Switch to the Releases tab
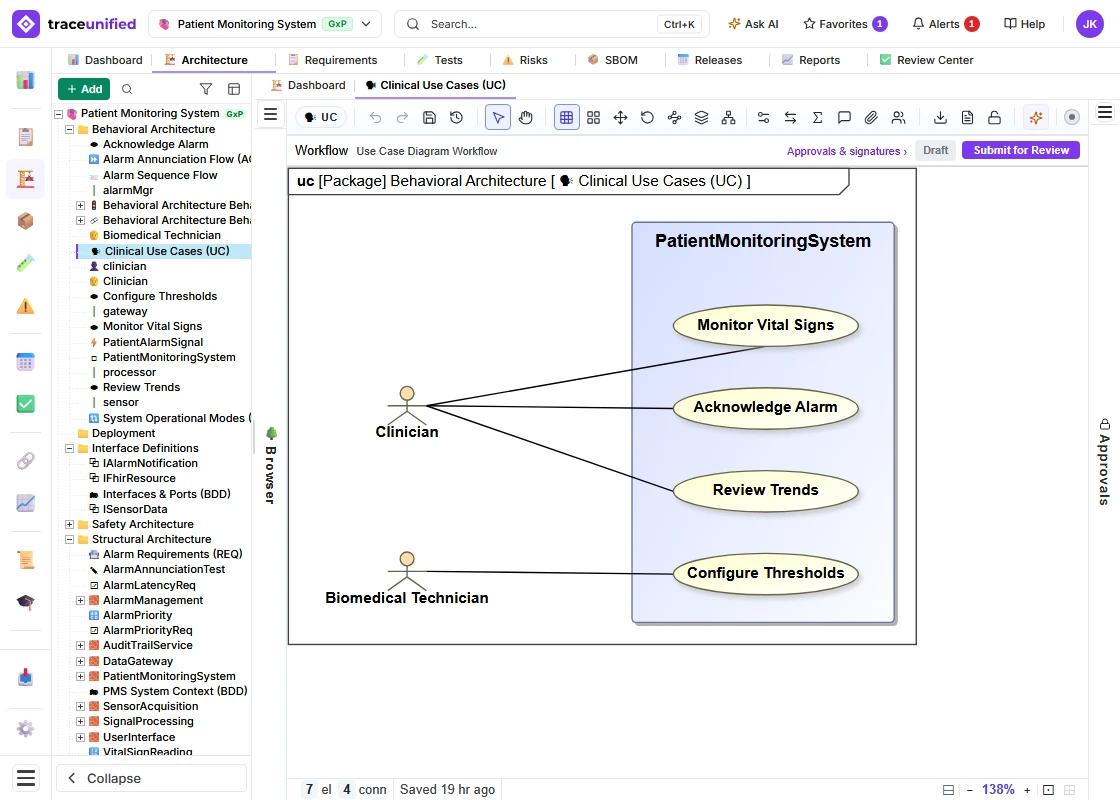Viewport: 1120px width, 800px height. (x=710, y=60)
